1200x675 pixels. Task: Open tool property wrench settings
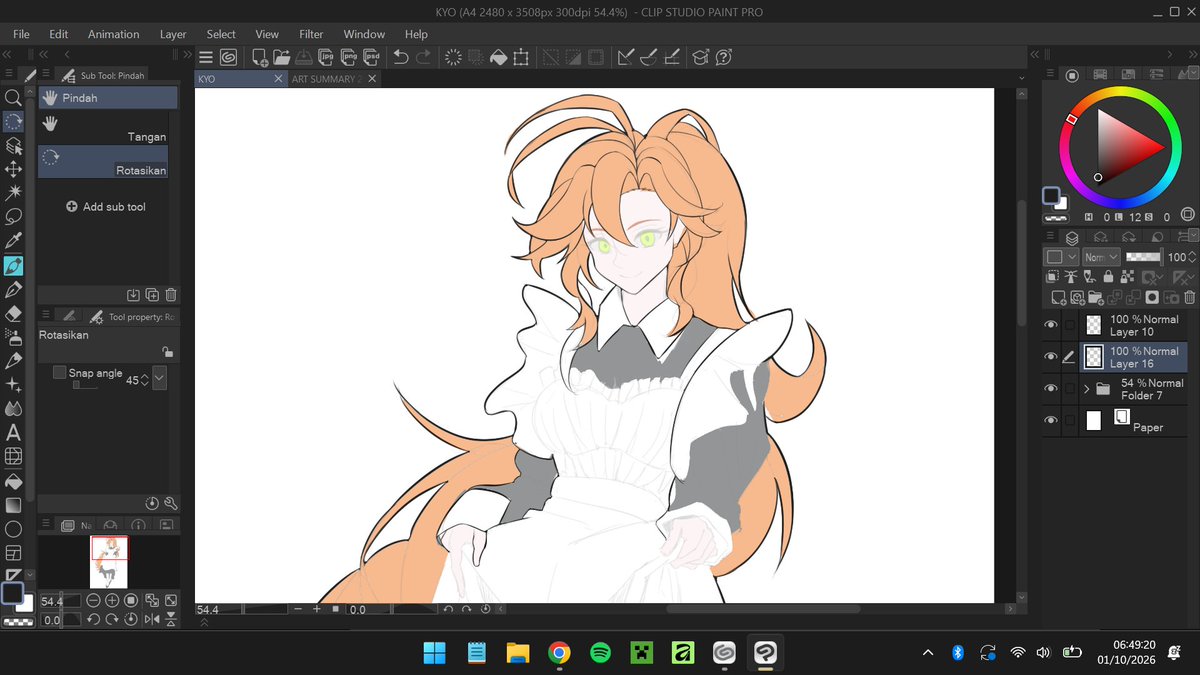coord(171,503)
